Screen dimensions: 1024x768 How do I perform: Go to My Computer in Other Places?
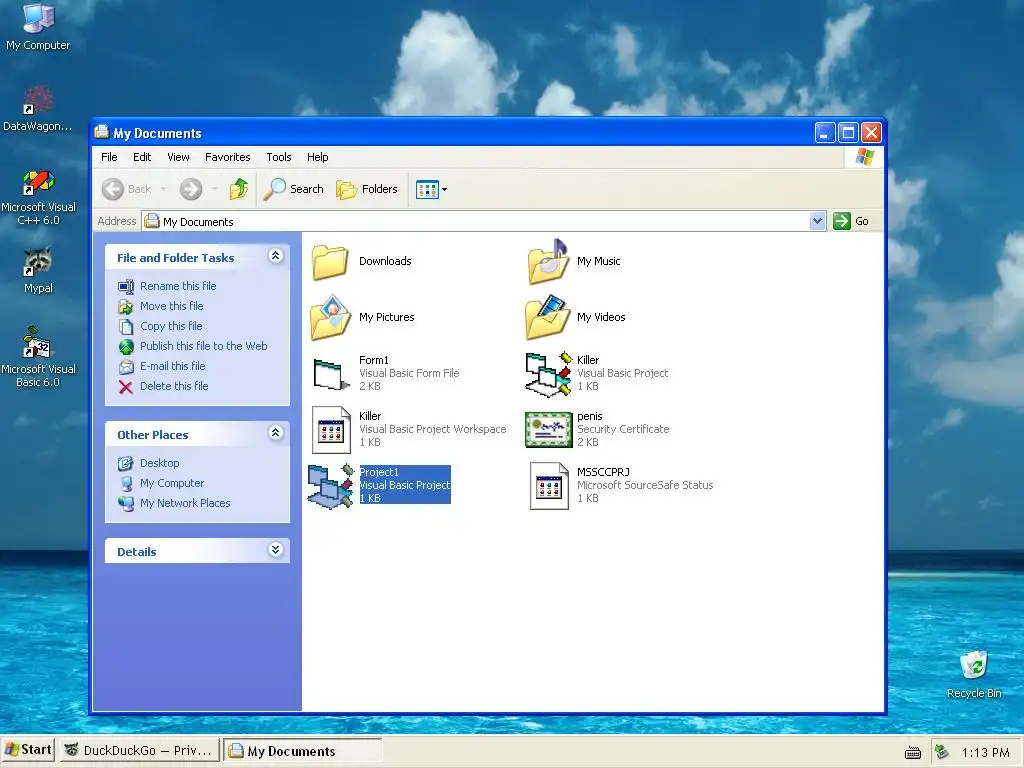click(x=172, y=483)
